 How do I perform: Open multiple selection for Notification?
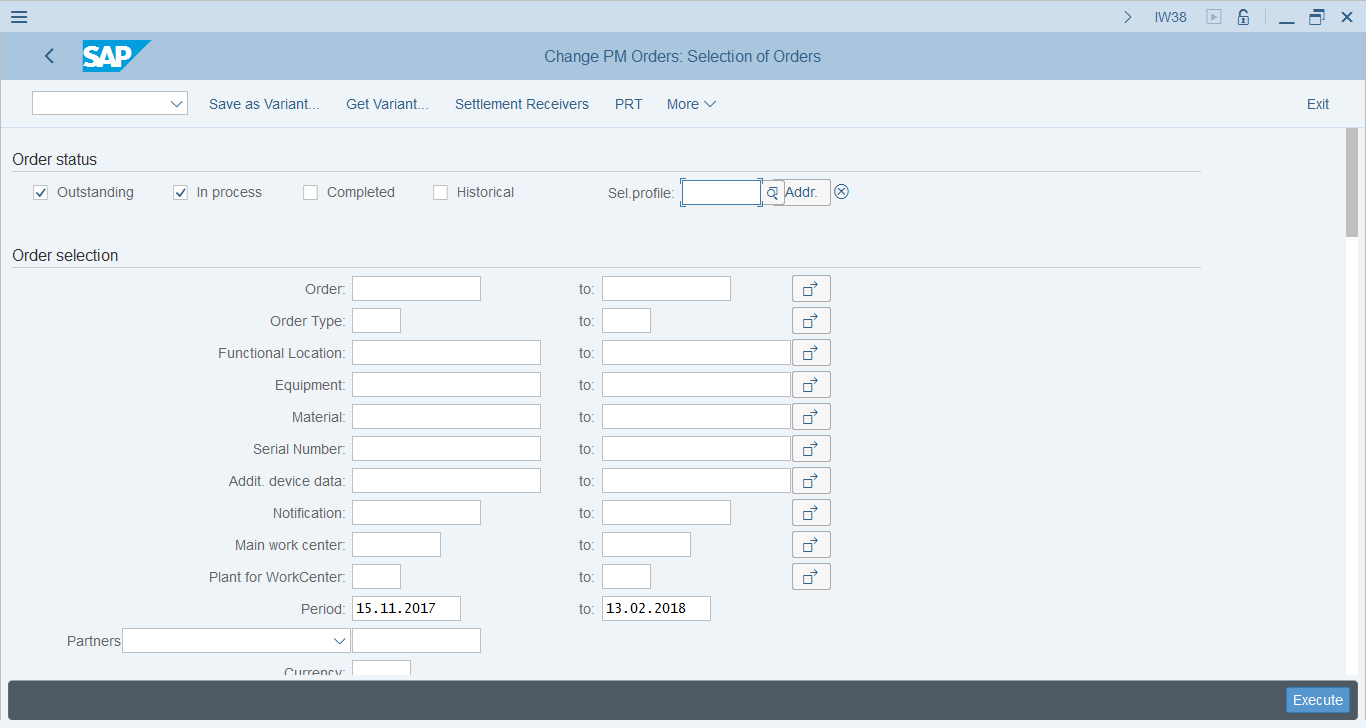[x=811, y=512]
